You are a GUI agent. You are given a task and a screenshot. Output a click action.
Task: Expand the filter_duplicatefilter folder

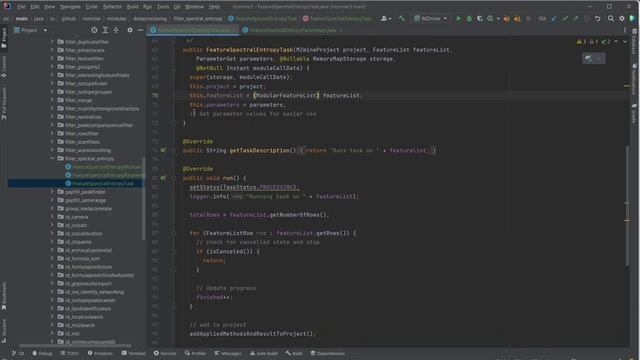tap(52, 42)
